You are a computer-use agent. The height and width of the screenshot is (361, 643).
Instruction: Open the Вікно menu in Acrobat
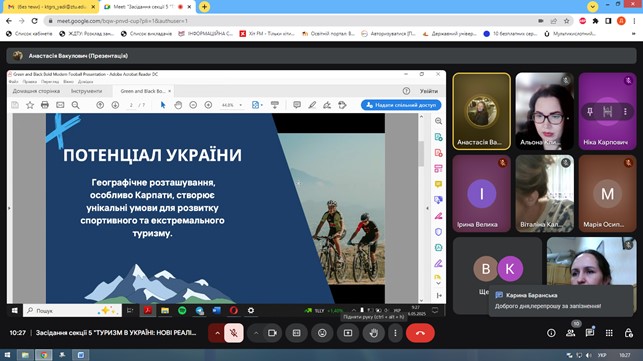68,82
